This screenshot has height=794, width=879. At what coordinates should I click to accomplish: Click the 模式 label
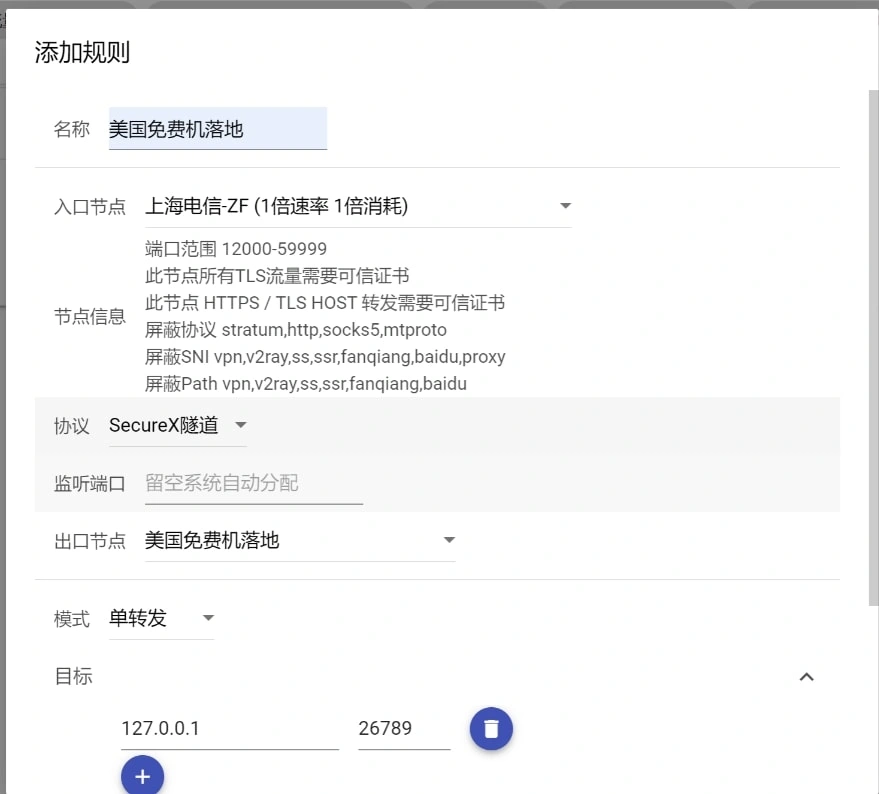pos(71,619)
